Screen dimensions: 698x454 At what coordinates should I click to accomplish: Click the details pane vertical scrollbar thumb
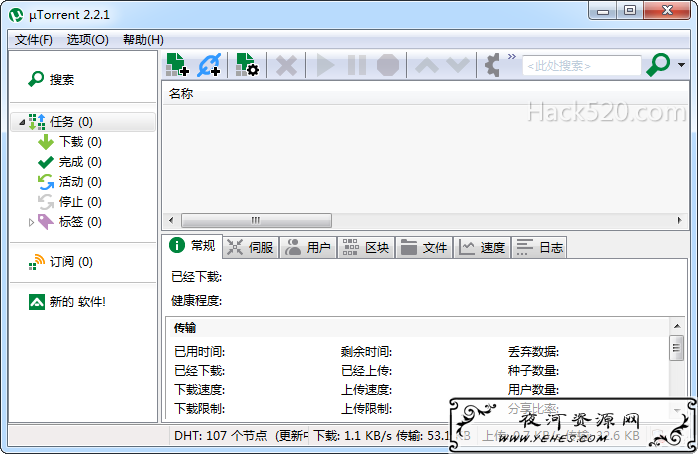point(677,348)
